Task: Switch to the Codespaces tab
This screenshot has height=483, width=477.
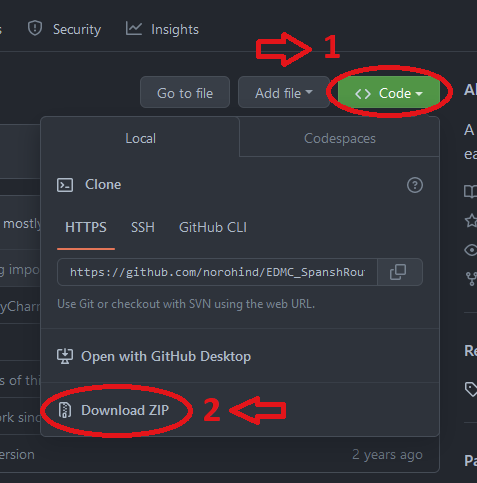Action: point(339,138)
